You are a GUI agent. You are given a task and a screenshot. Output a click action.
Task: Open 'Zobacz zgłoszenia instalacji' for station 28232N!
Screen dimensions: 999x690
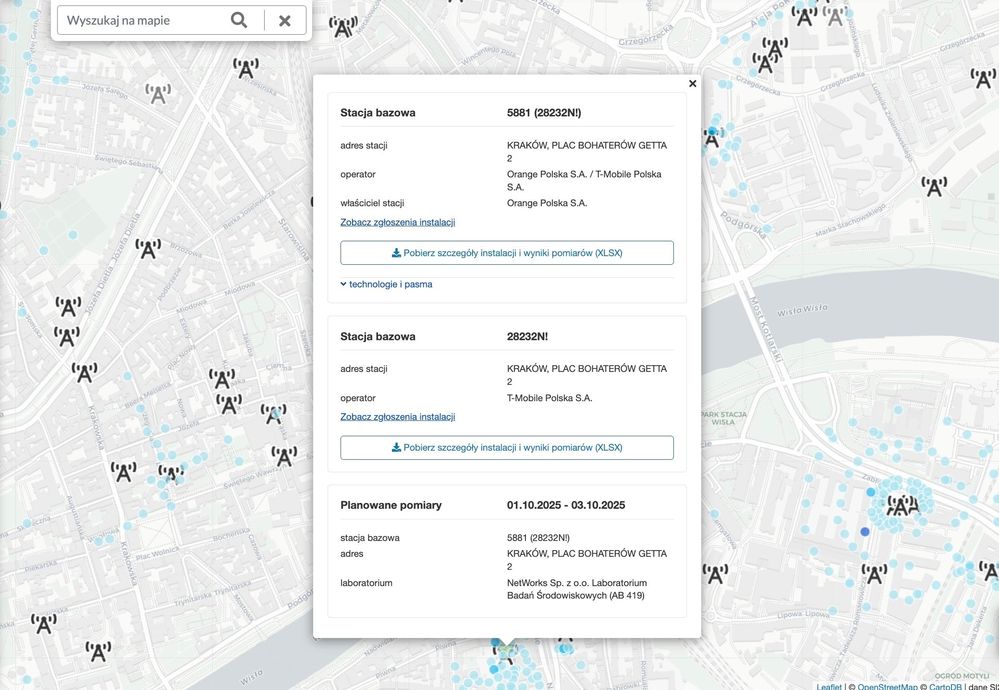[397, 416]
